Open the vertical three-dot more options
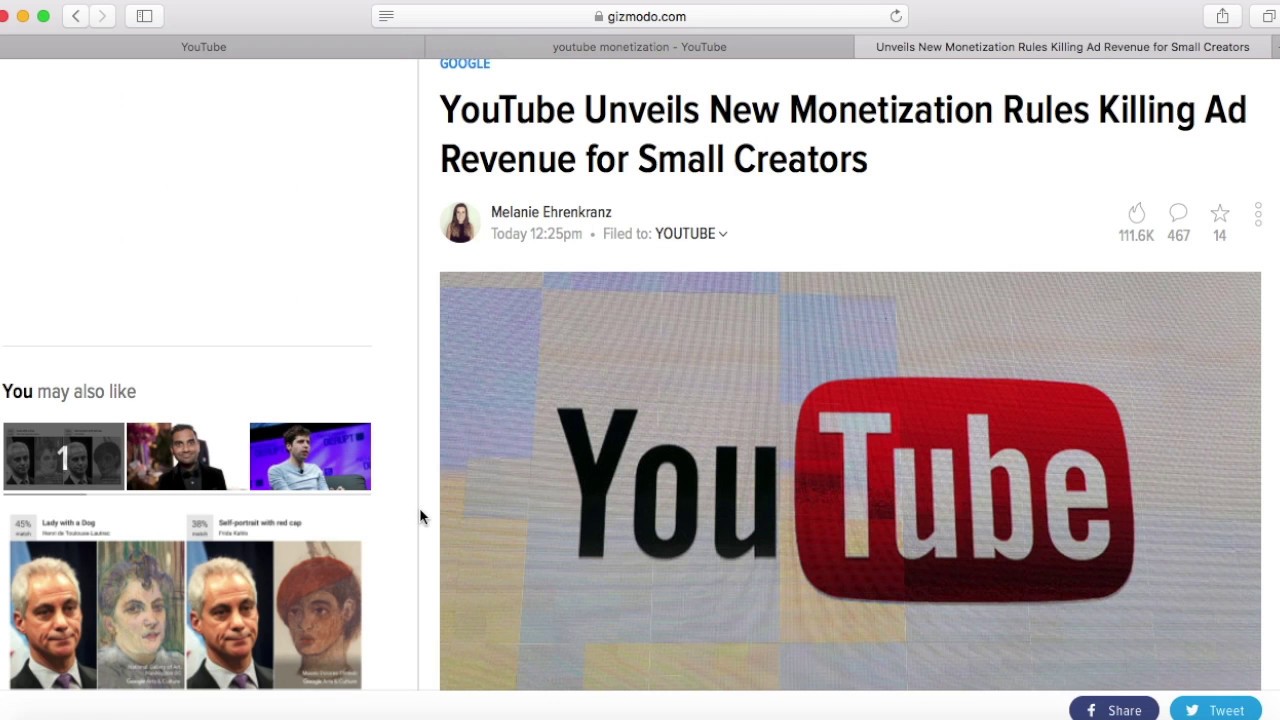1280x720 pixels. click(1258, 214)
